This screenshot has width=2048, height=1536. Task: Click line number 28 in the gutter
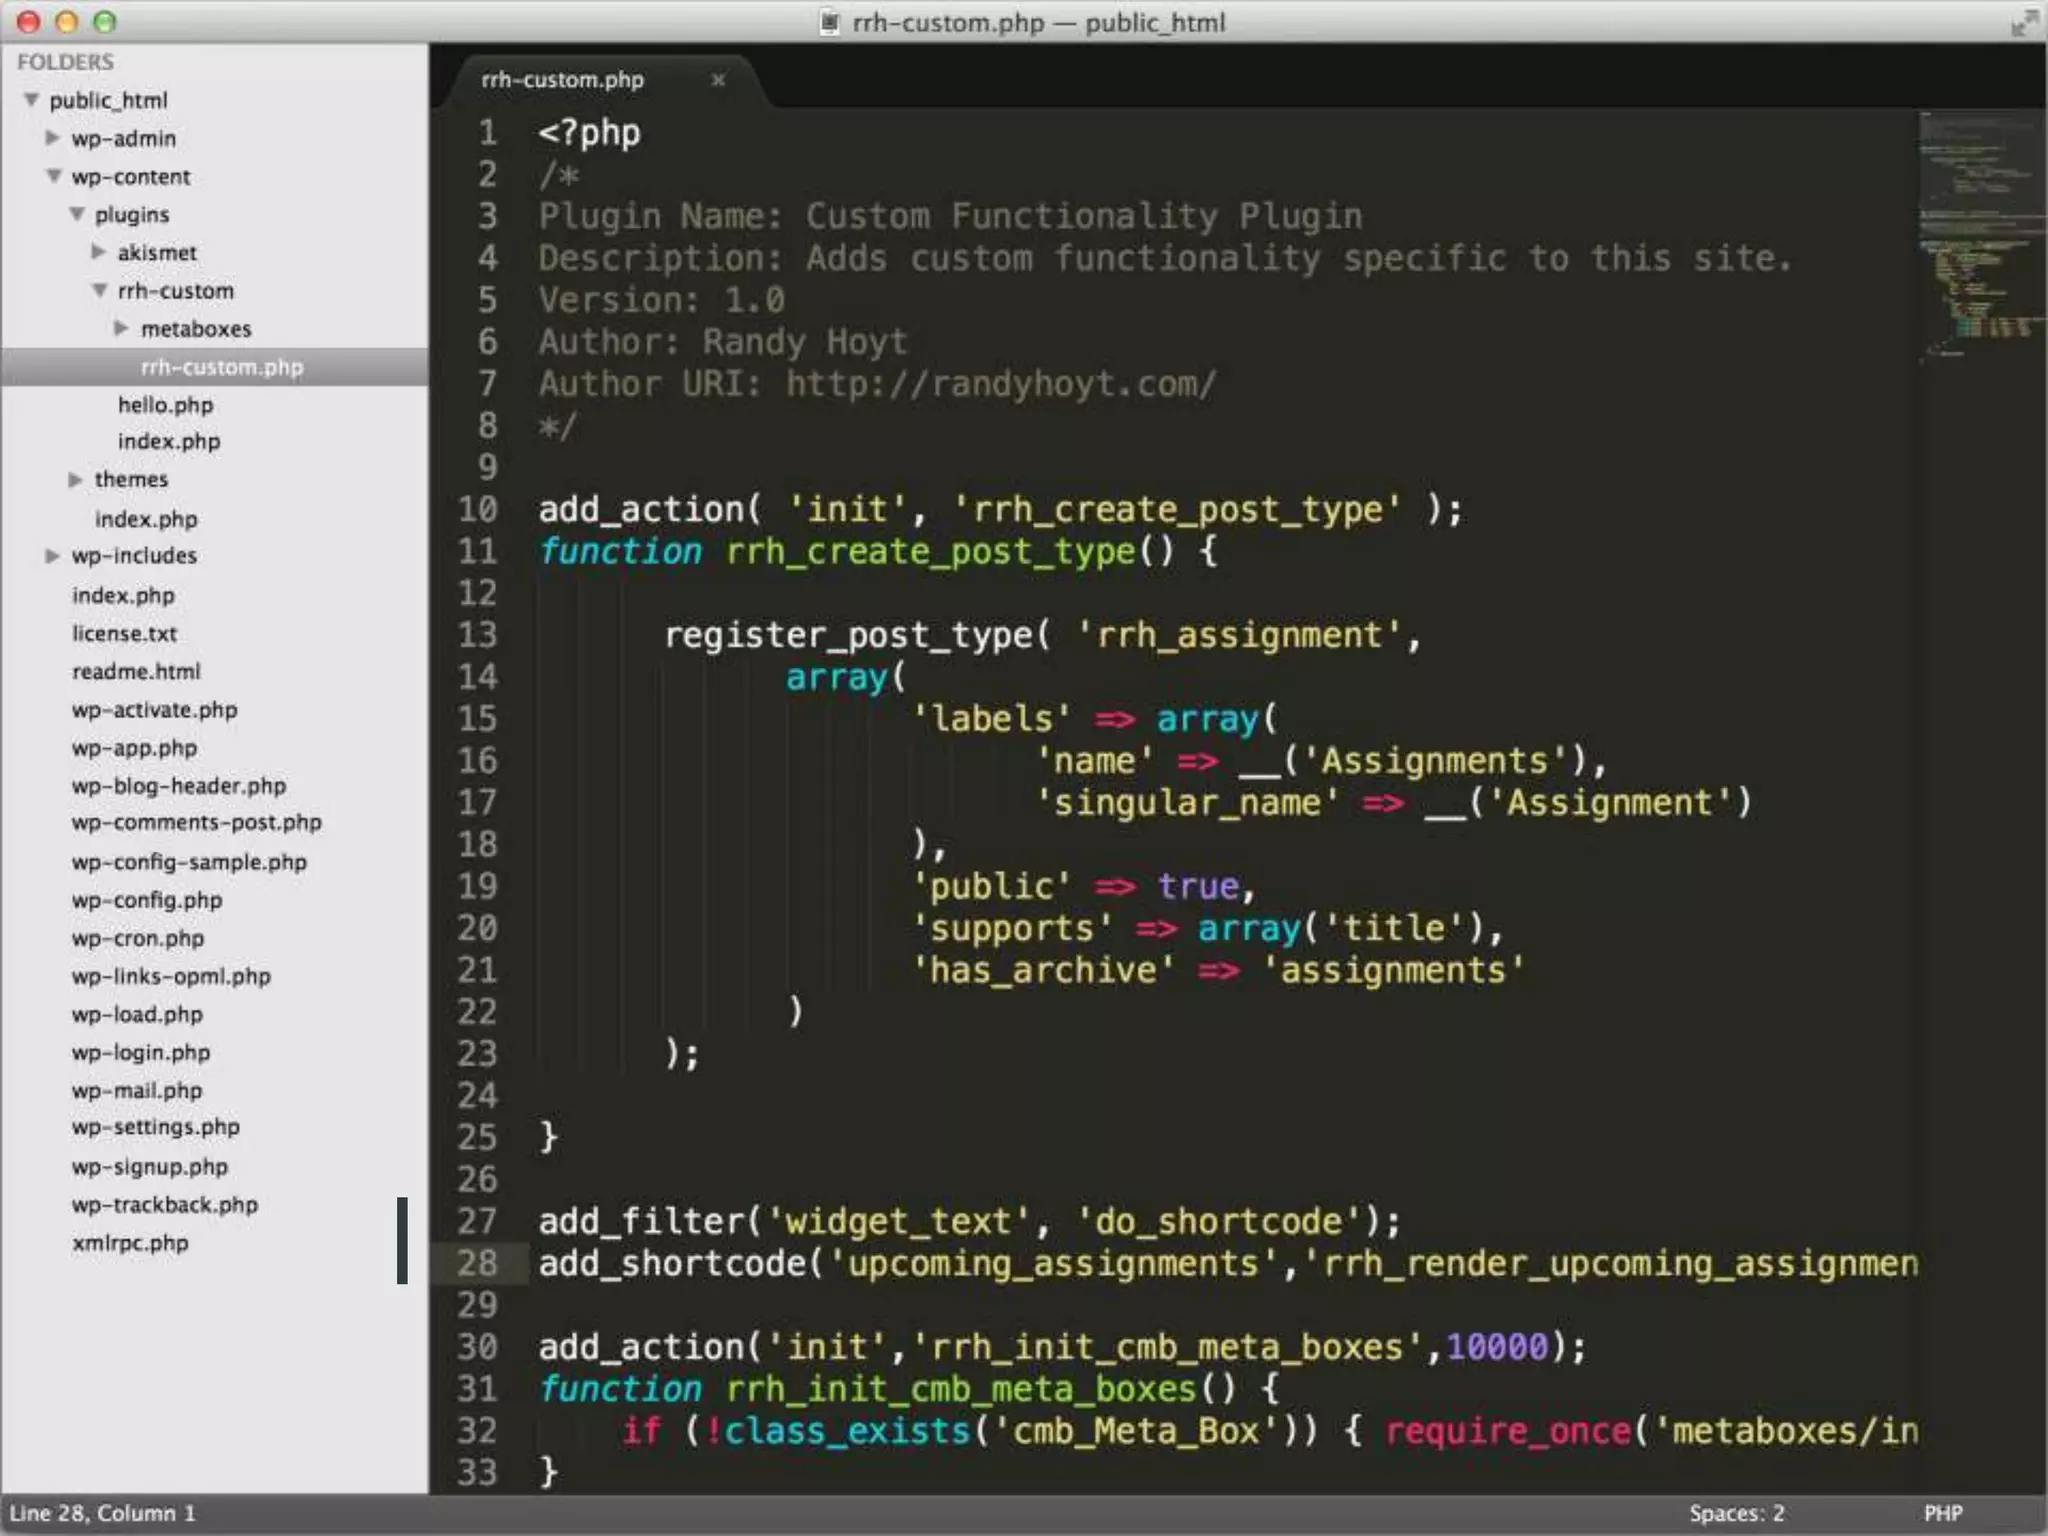pyautogui.click(x=477, y=1263)
